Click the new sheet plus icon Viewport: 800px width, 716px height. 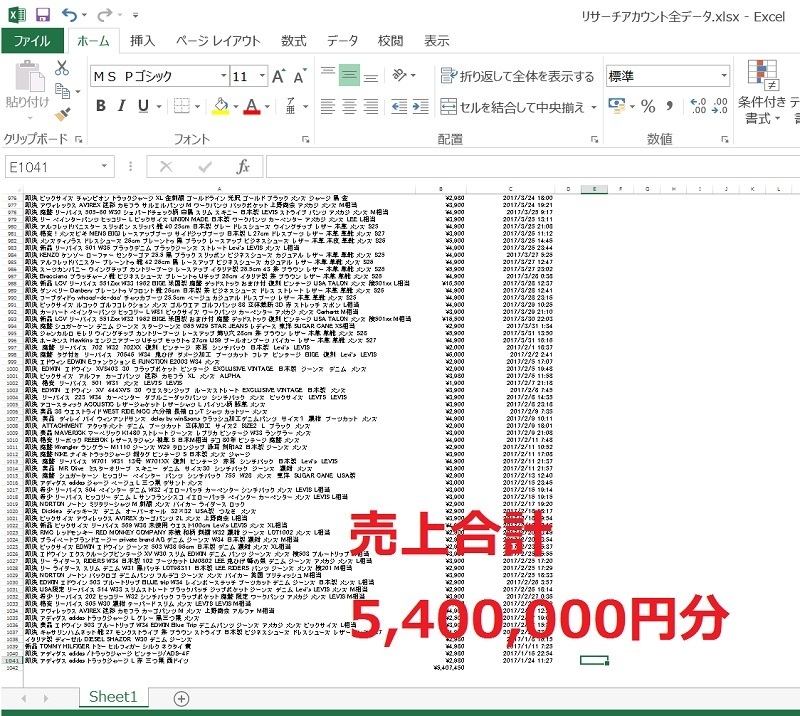click(181, 698)
